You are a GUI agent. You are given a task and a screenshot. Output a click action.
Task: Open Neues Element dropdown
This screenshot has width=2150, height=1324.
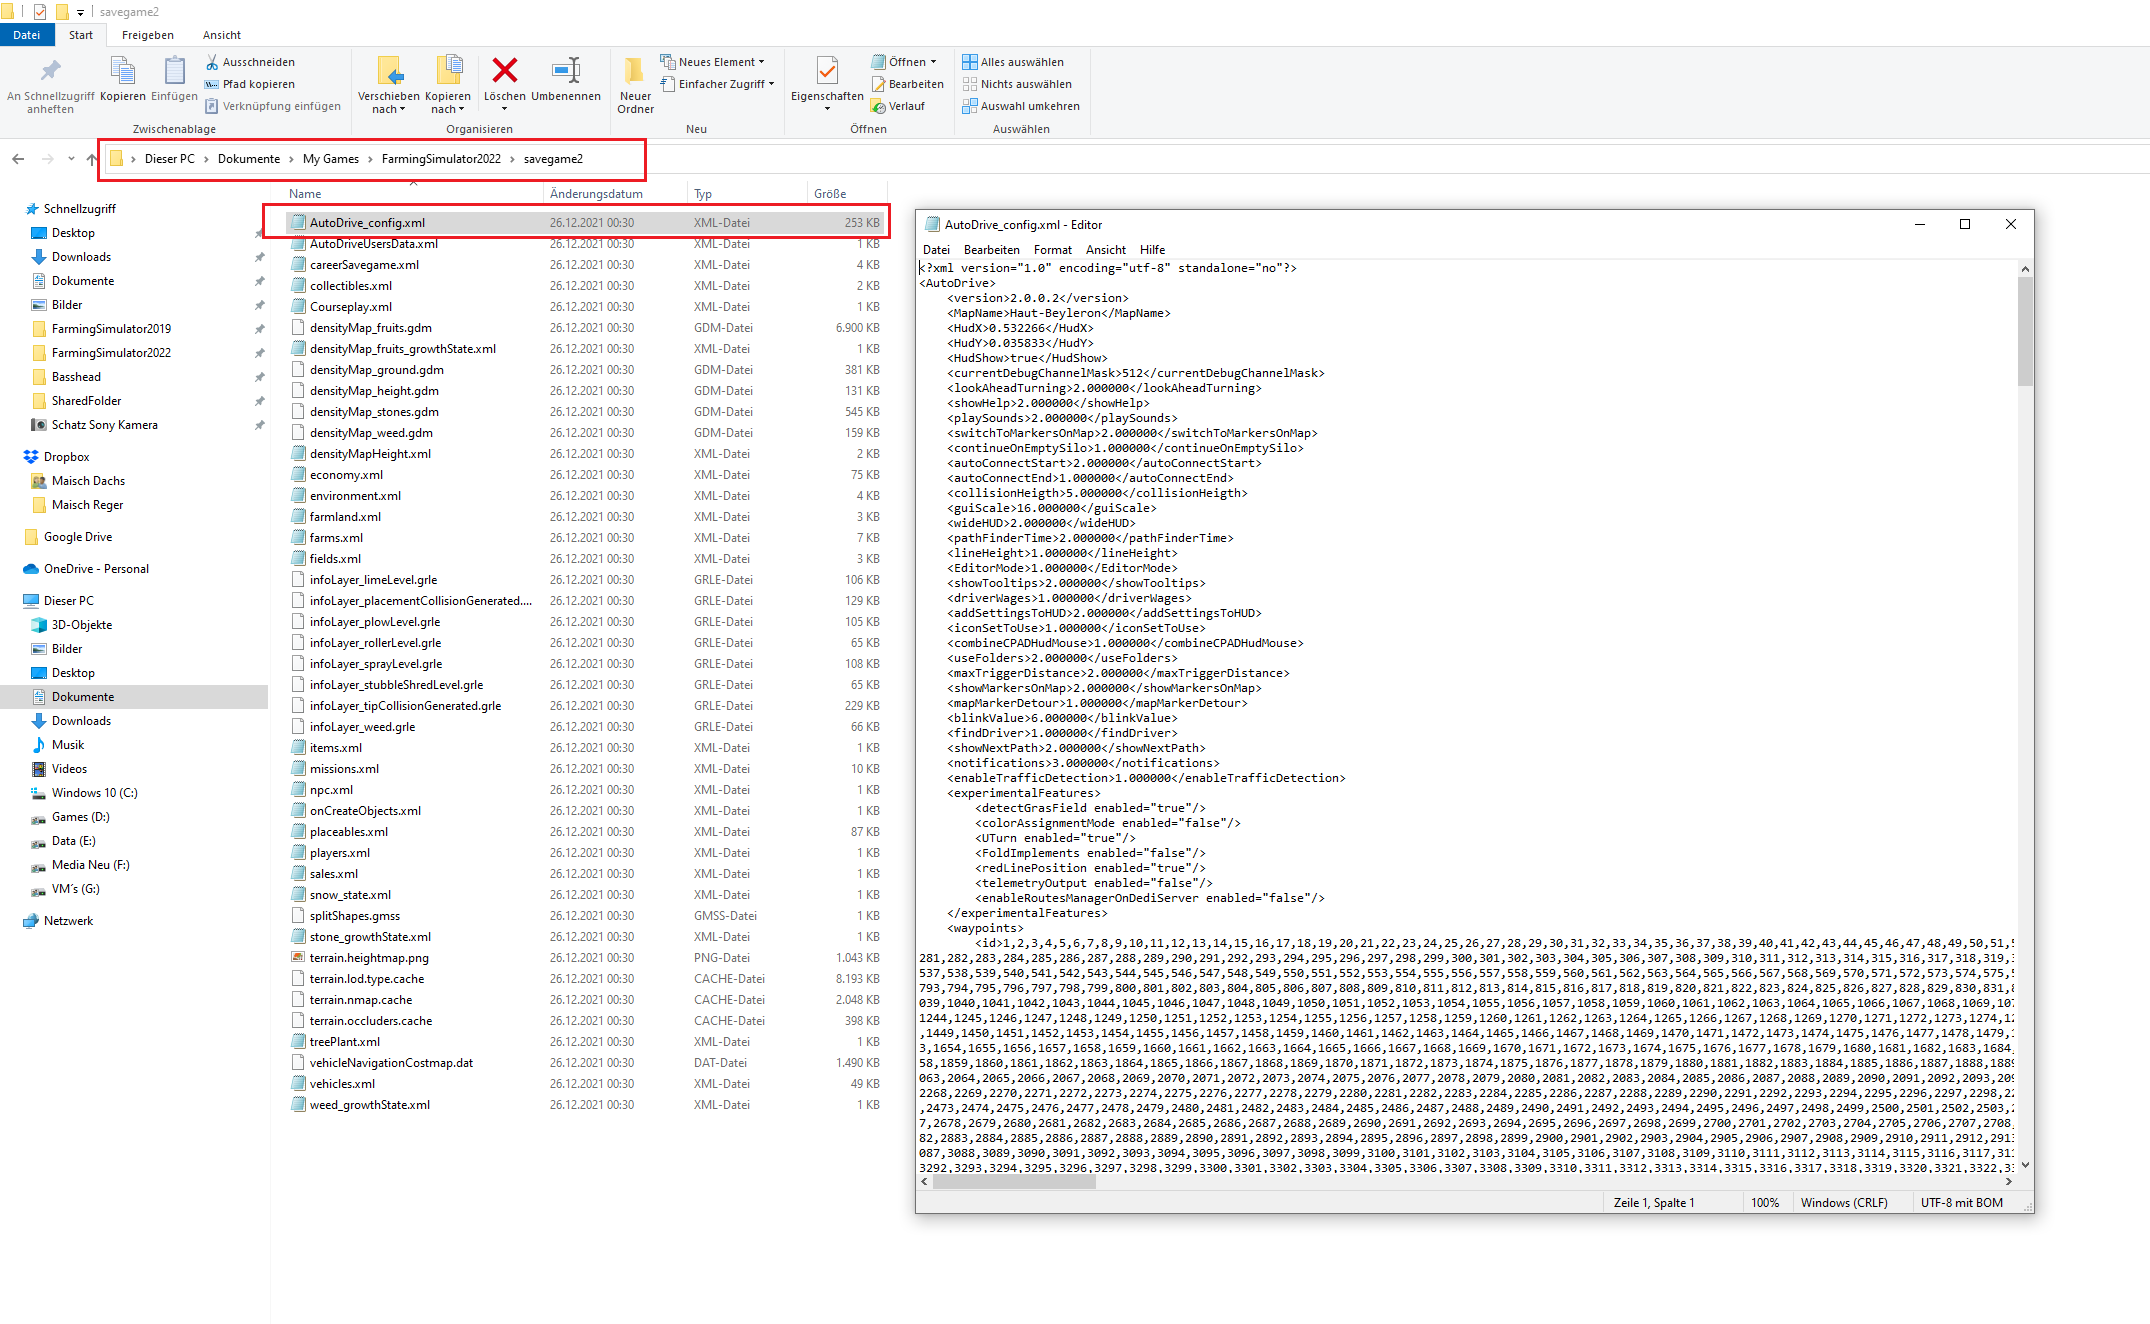(x=713, y=62)
